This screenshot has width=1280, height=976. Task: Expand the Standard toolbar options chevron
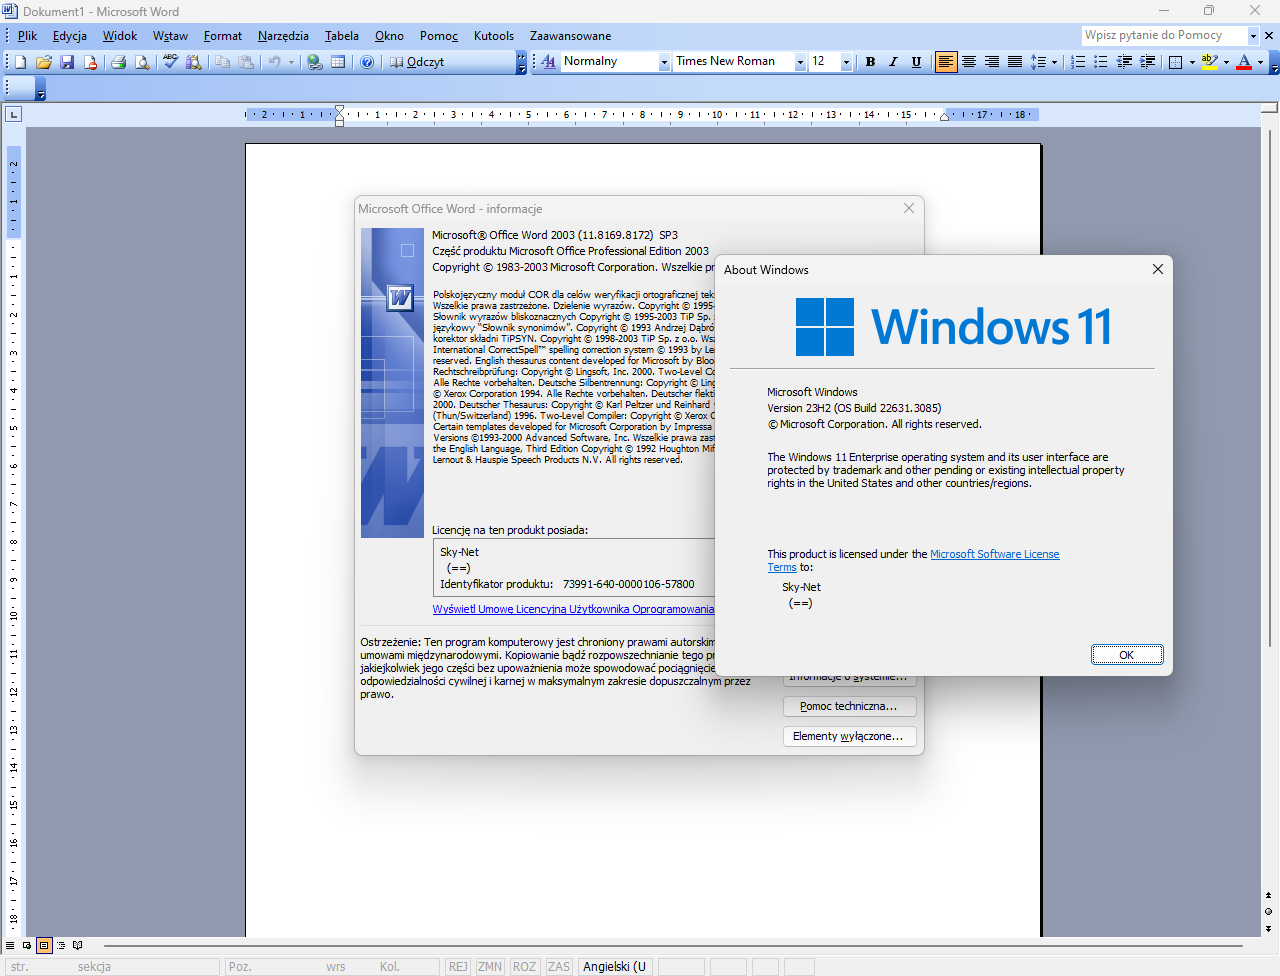pos(521,62)
